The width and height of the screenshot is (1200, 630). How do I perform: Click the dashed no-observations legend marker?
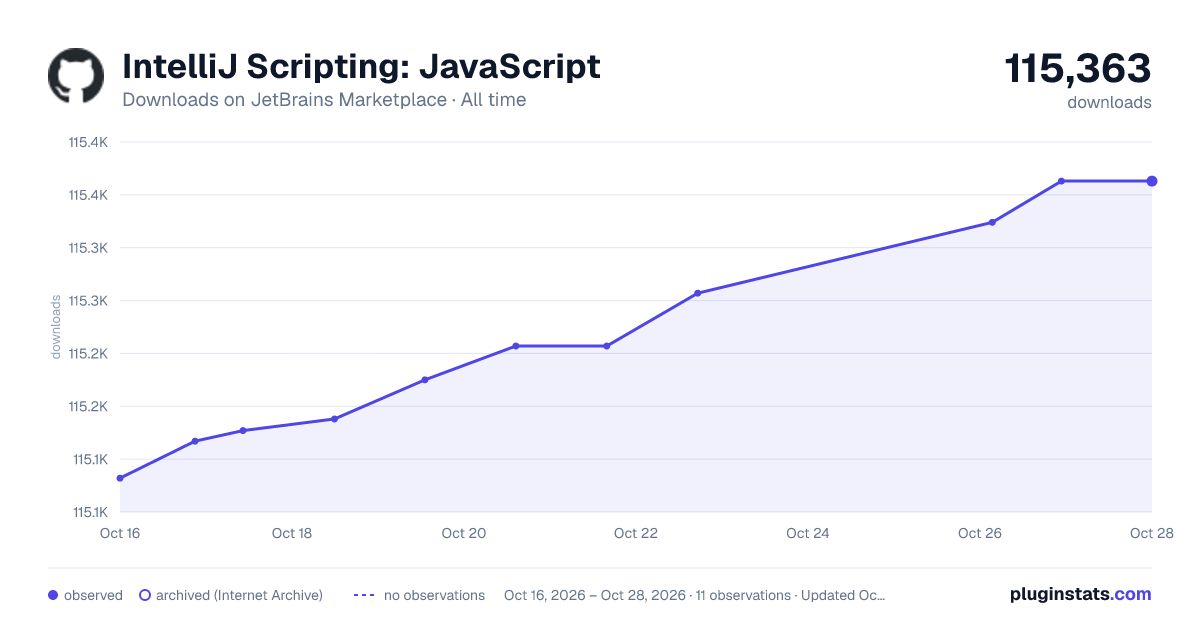[364, 595]
